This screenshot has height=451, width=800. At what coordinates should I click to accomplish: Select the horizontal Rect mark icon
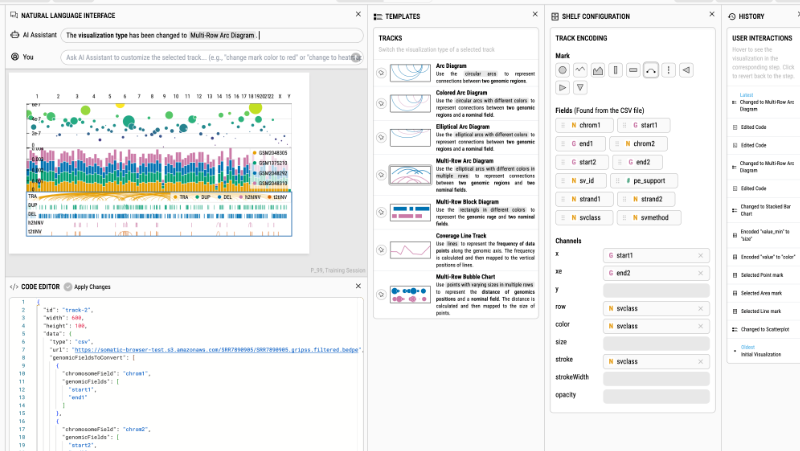point(633,70)
